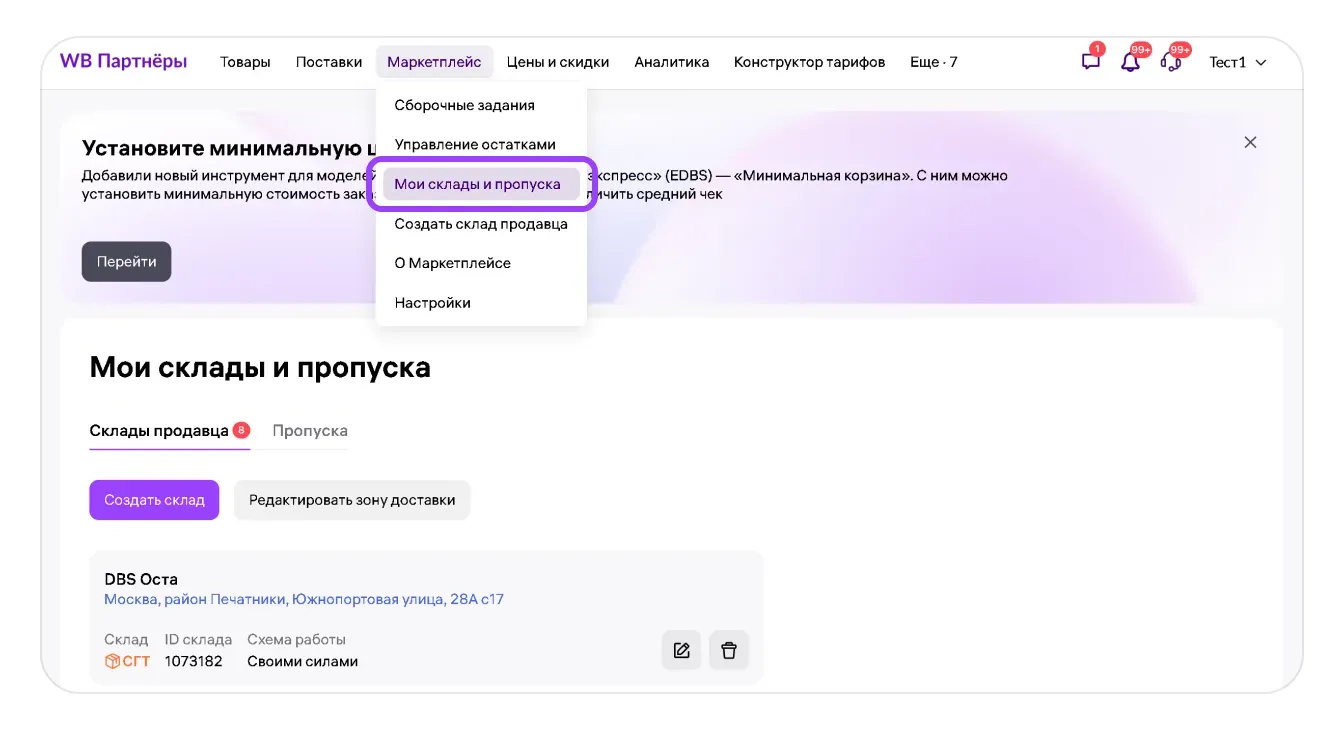
Task: Switch to the Пропуска tab
Action: point(310,431)
